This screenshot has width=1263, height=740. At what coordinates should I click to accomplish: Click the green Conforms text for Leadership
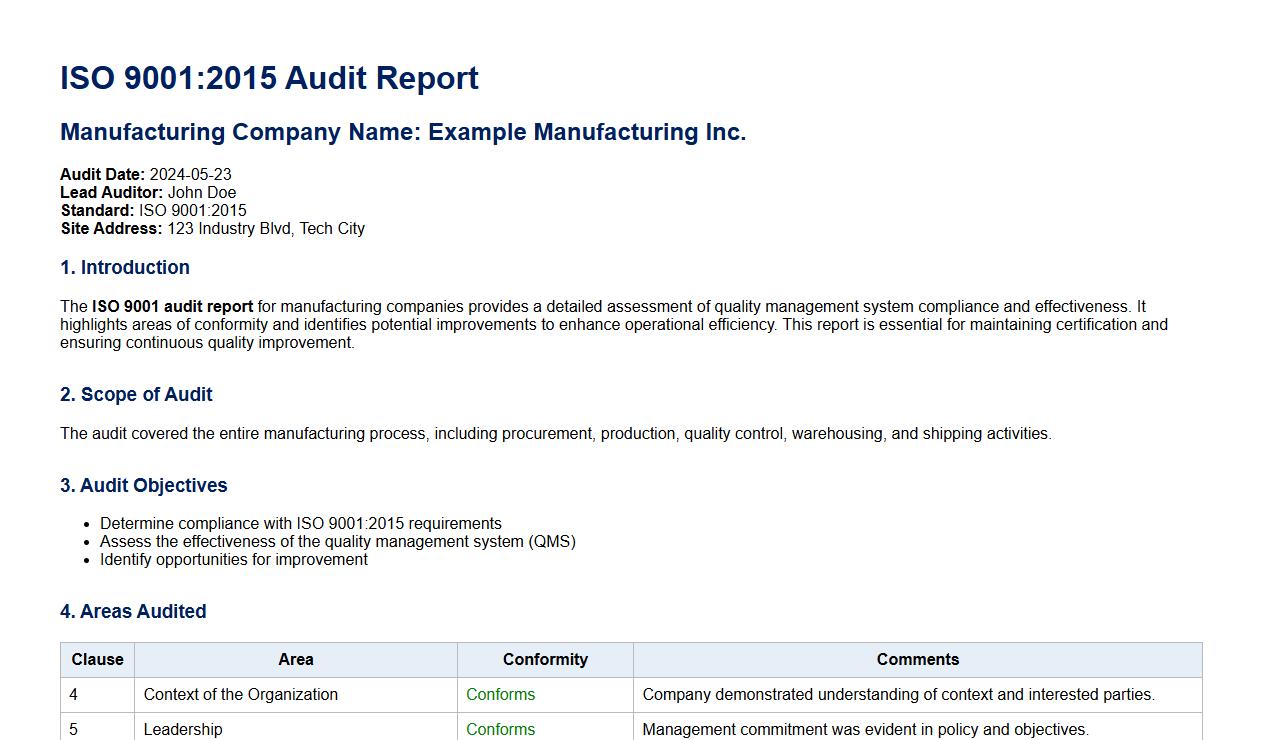coord(500,729)
